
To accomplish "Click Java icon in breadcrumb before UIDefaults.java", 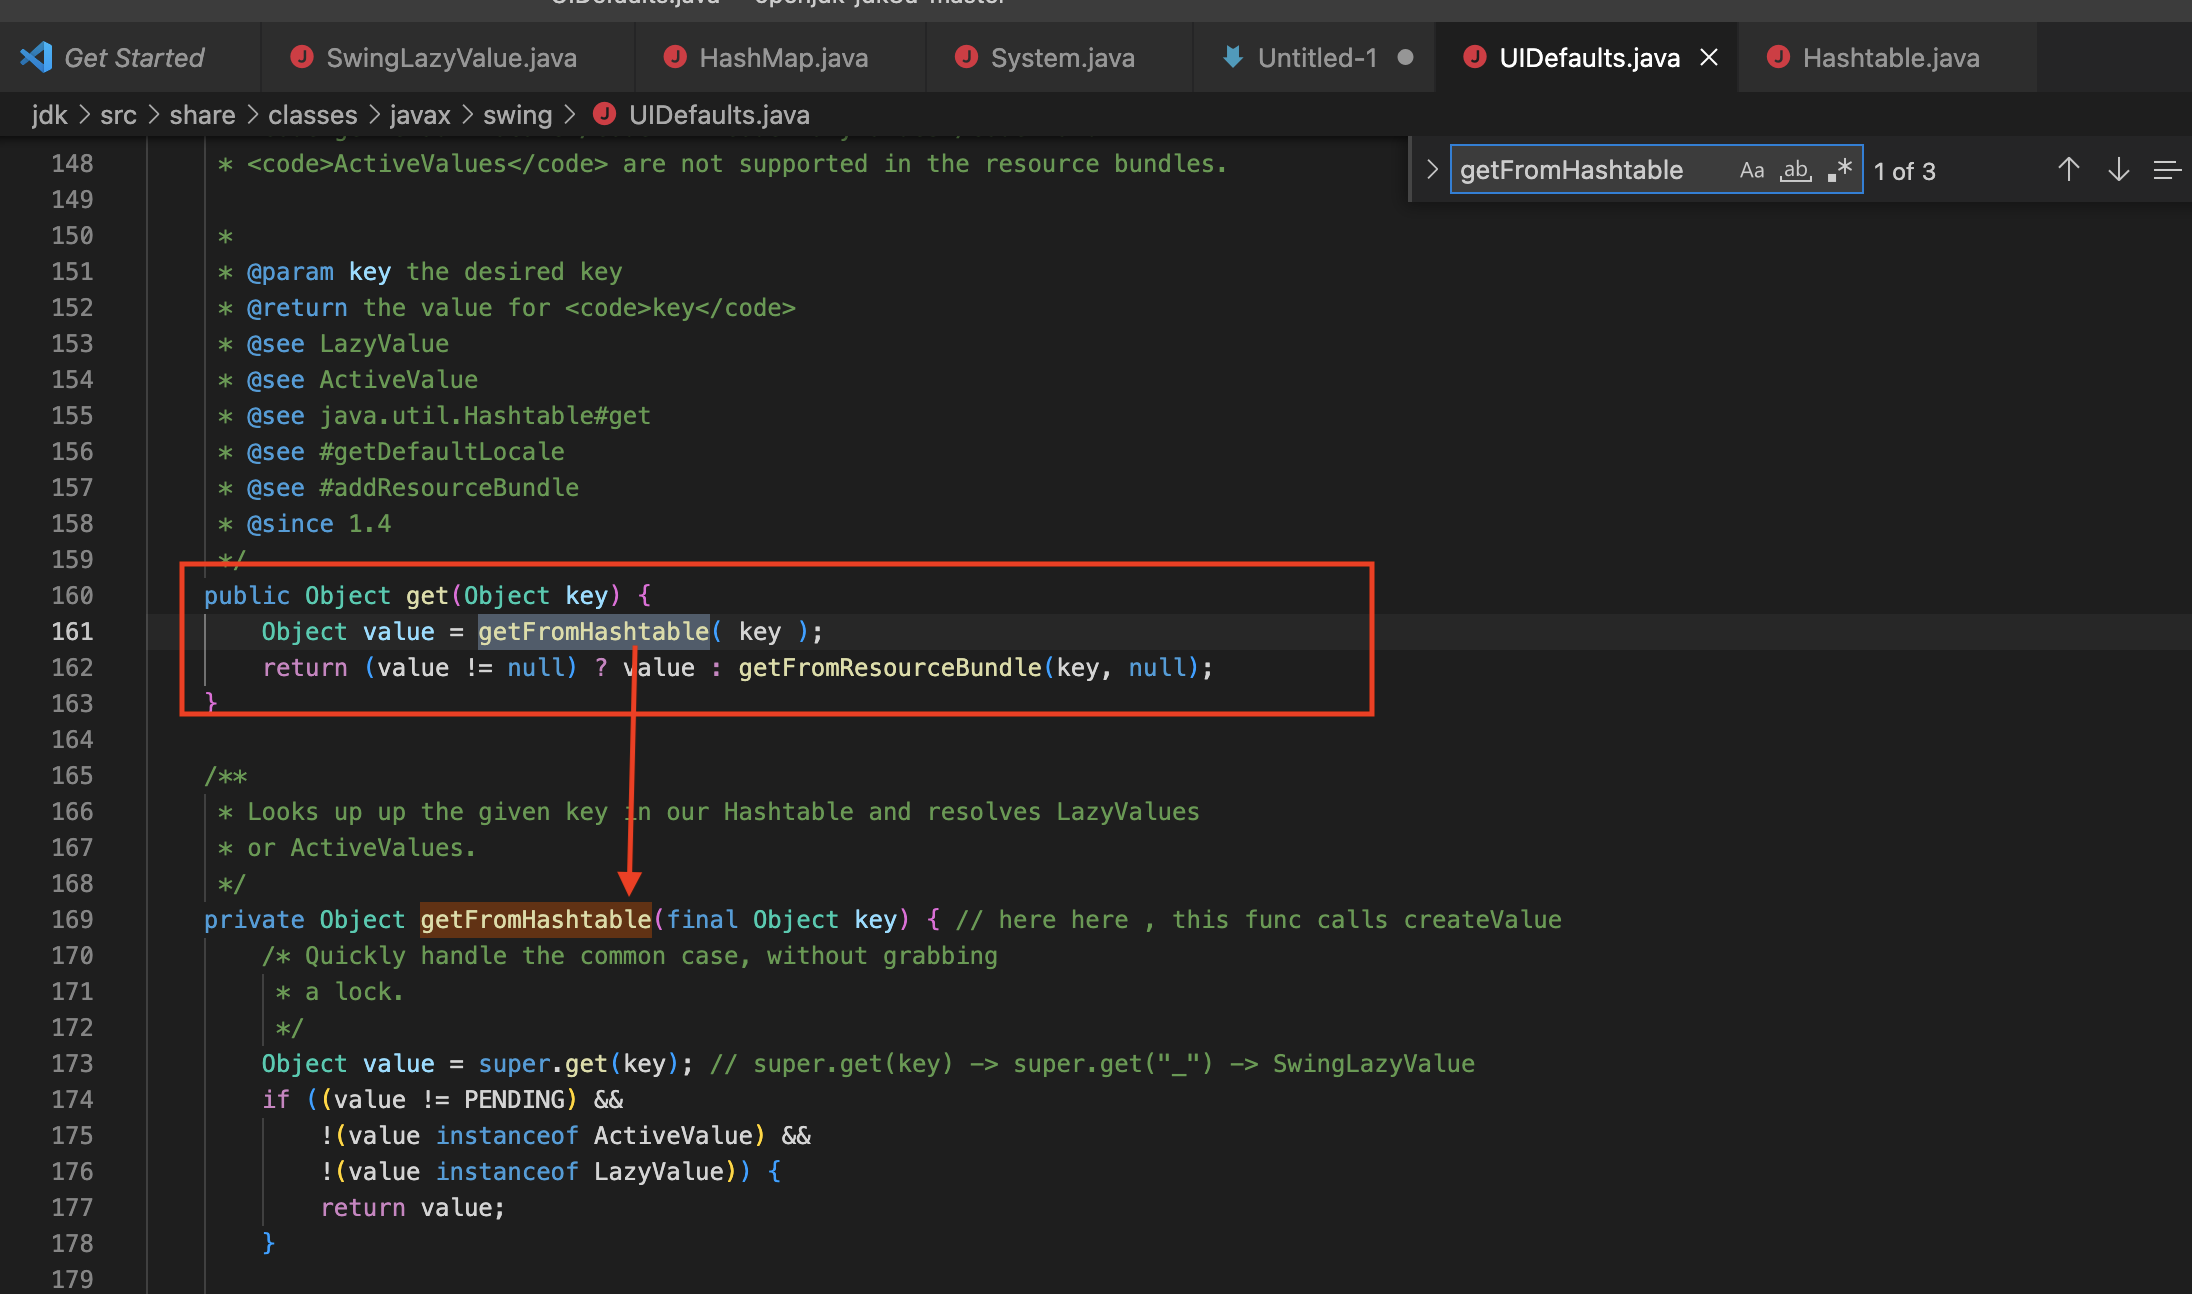I will point(604,114).
